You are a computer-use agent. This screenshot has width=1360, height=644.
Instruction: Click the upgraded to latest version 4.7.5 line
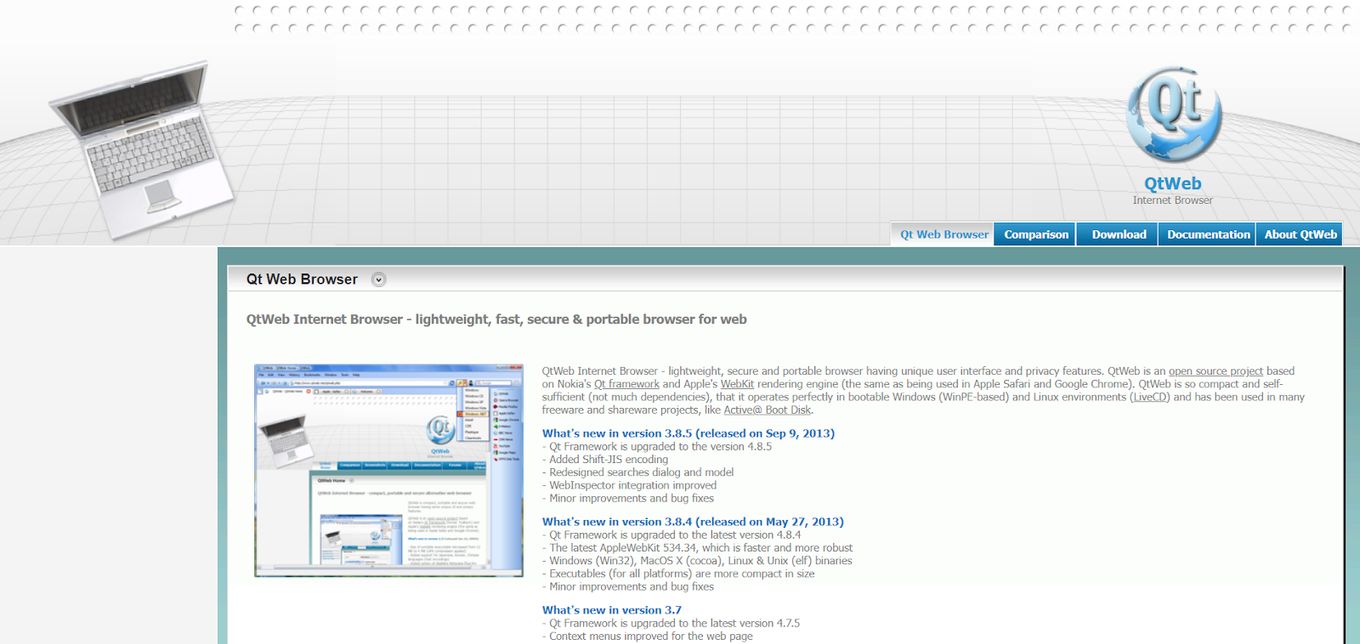point(671,623)
